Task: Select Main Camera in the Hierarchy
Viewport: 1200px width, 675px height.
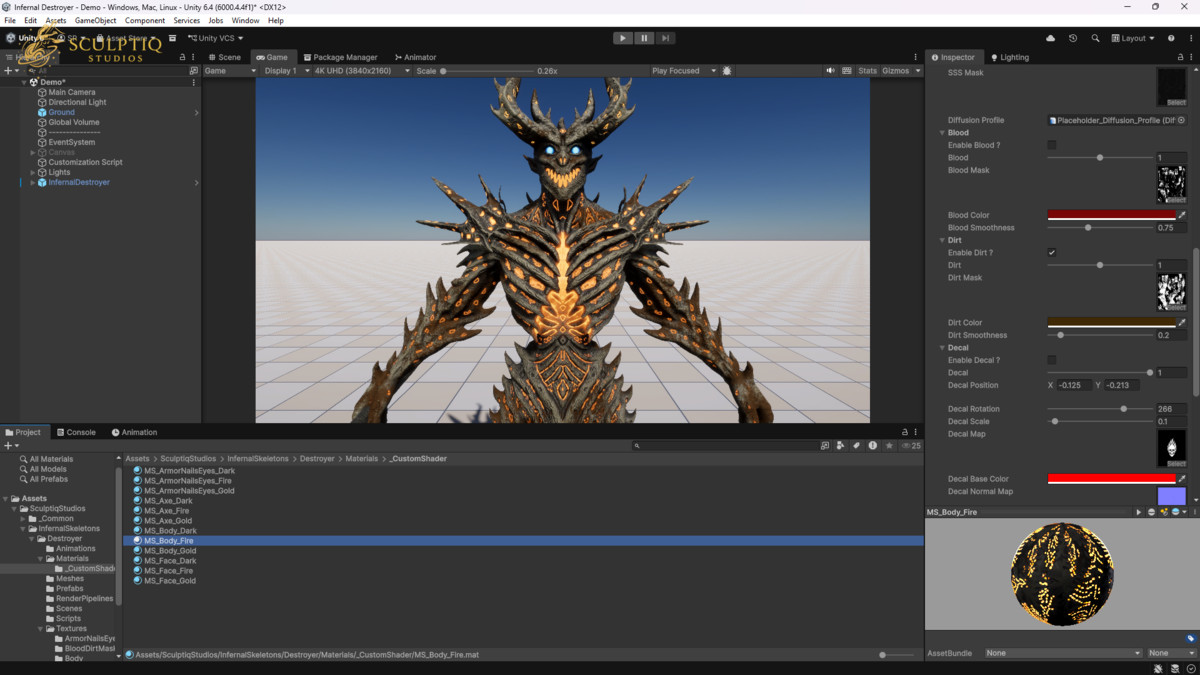Action: pos(72,92)
